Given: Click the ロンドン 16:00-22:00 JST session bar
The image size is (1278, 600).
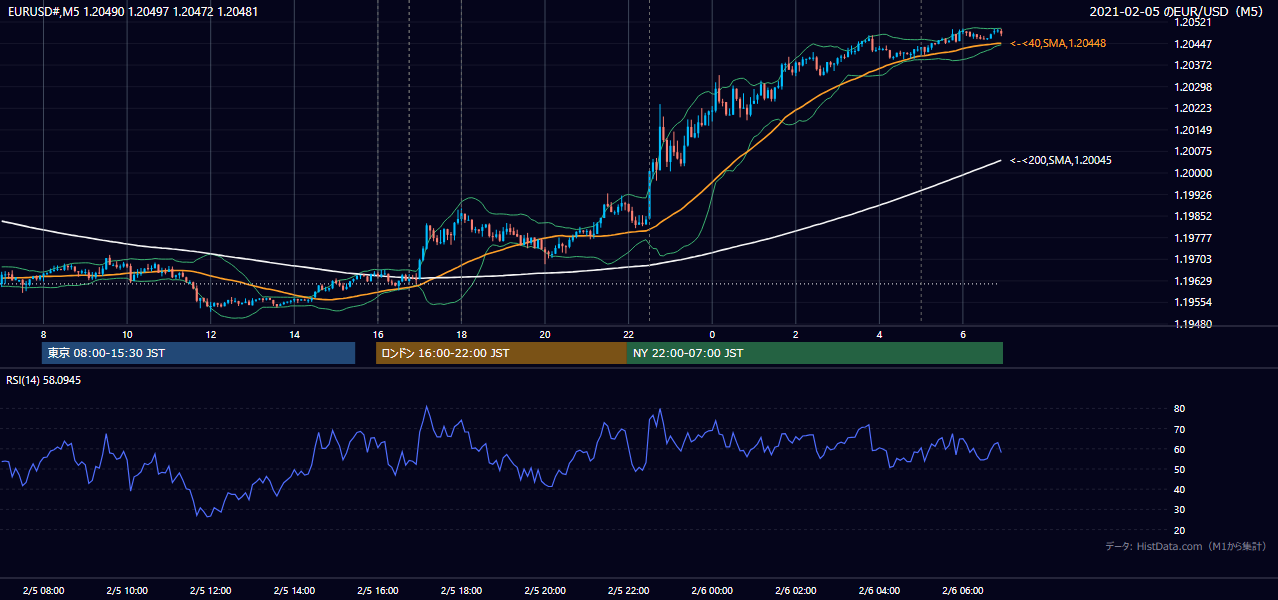Looking at the screenshot, I should 501,353.
